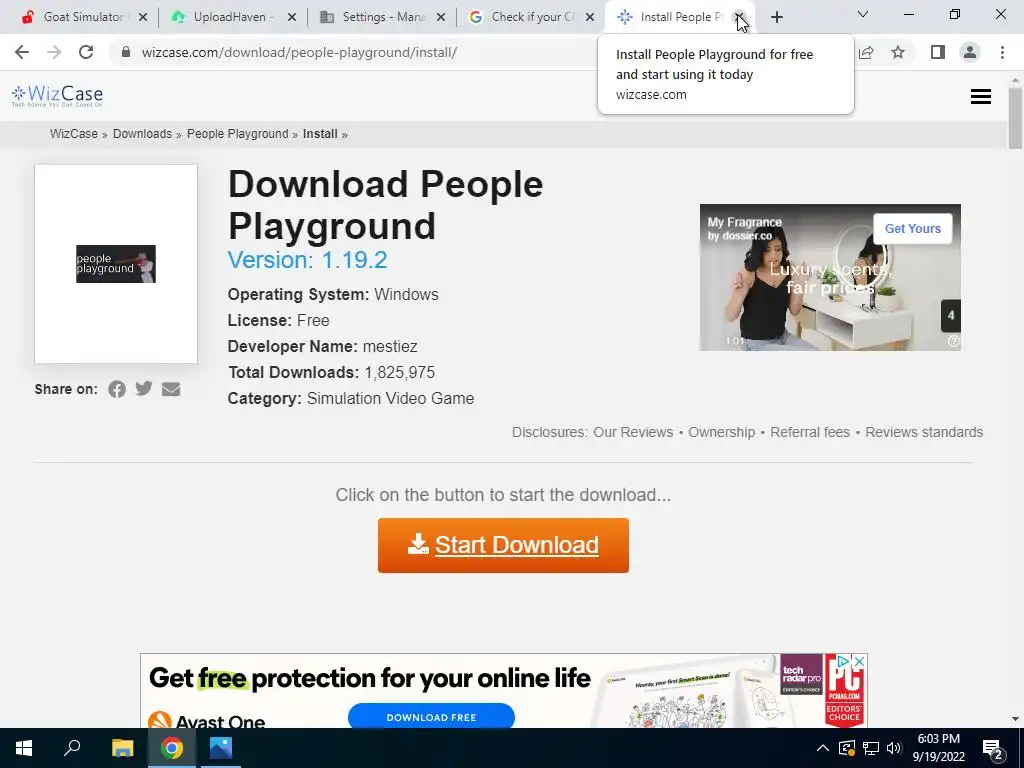This screenshot has height=768, width=1024.
Task: Click the info icon on the fragrance ad
Action: (x=953, y=341)
